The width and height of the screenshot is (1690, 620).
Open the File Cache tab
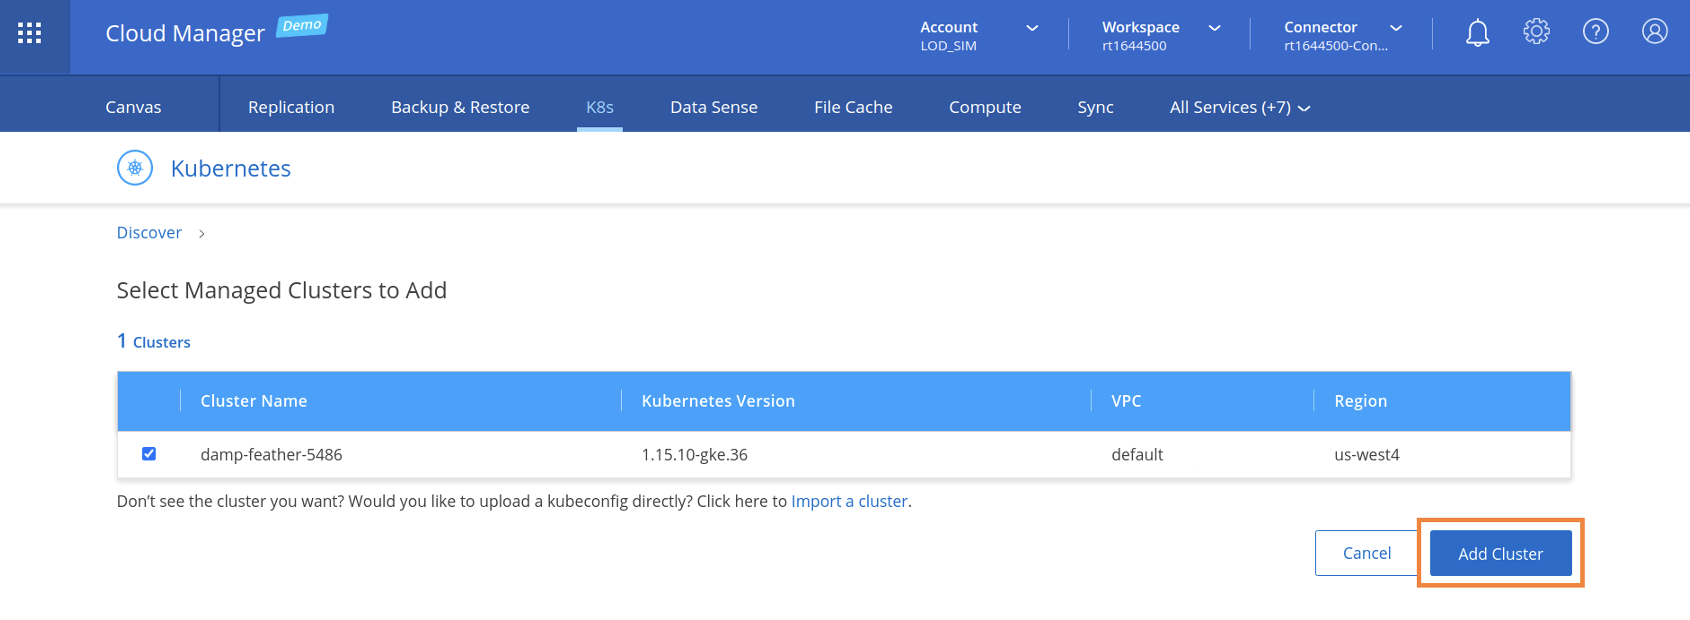point(853,107)
